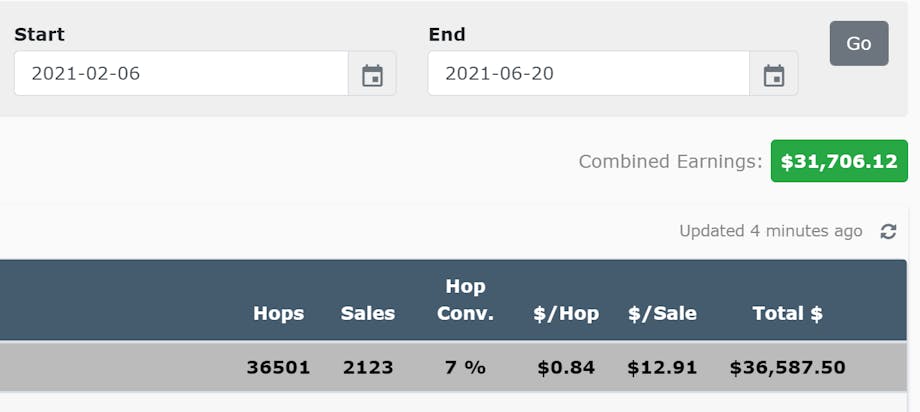Select the $36,587.50 total cell
Image resolution: width=920 pixels, height=412 pixels.
[x=787, y=367]
